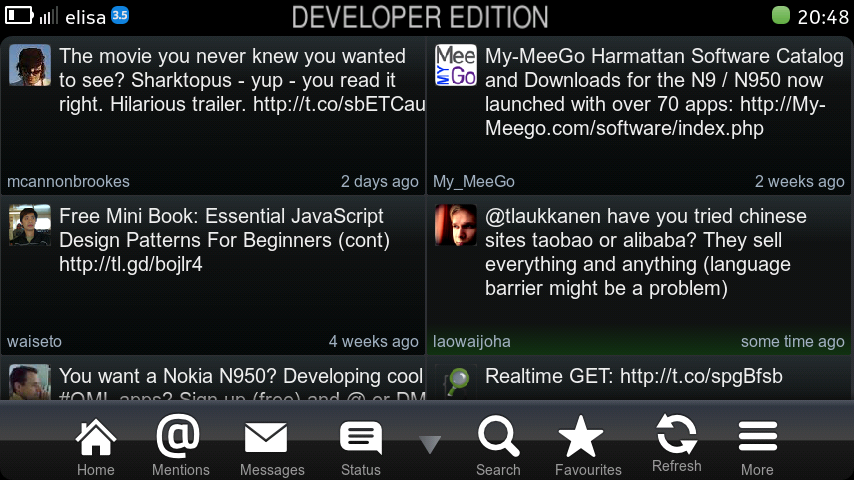
Task: Open the Home timeline icon
Action: pyautogui.click(x=96, y=437)
